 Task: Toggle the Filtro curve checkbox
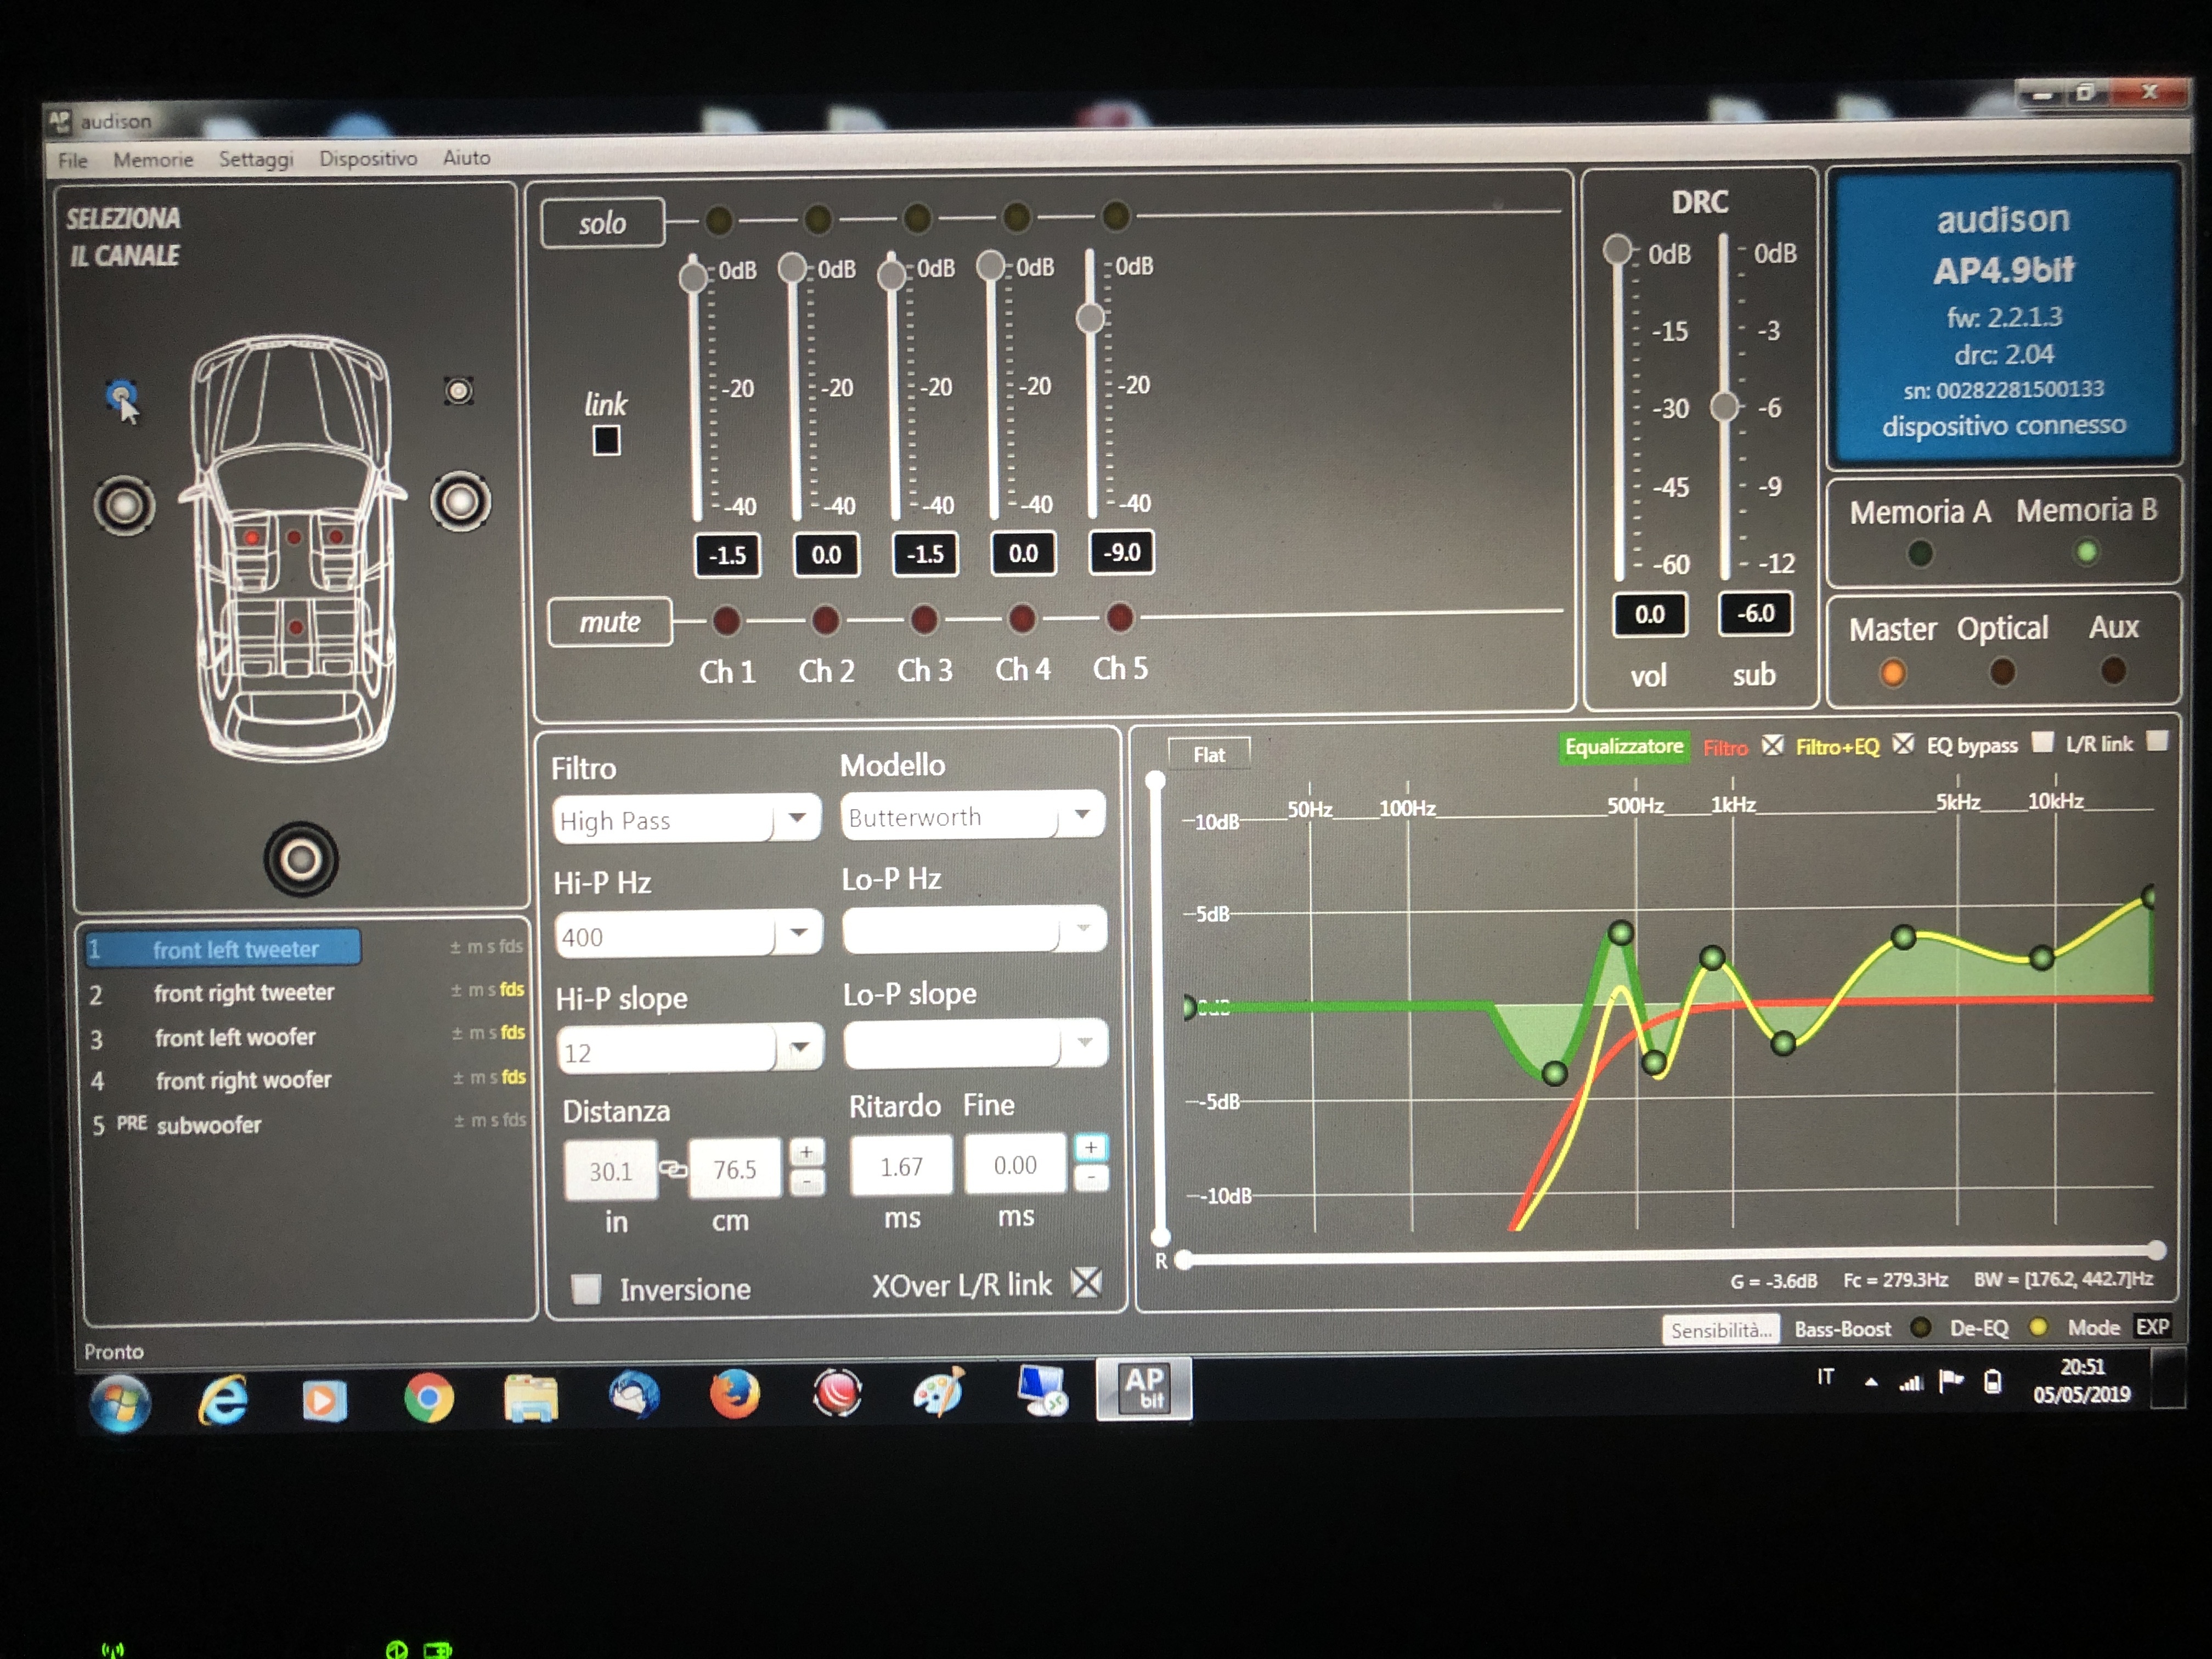(x=1772, y=745)
